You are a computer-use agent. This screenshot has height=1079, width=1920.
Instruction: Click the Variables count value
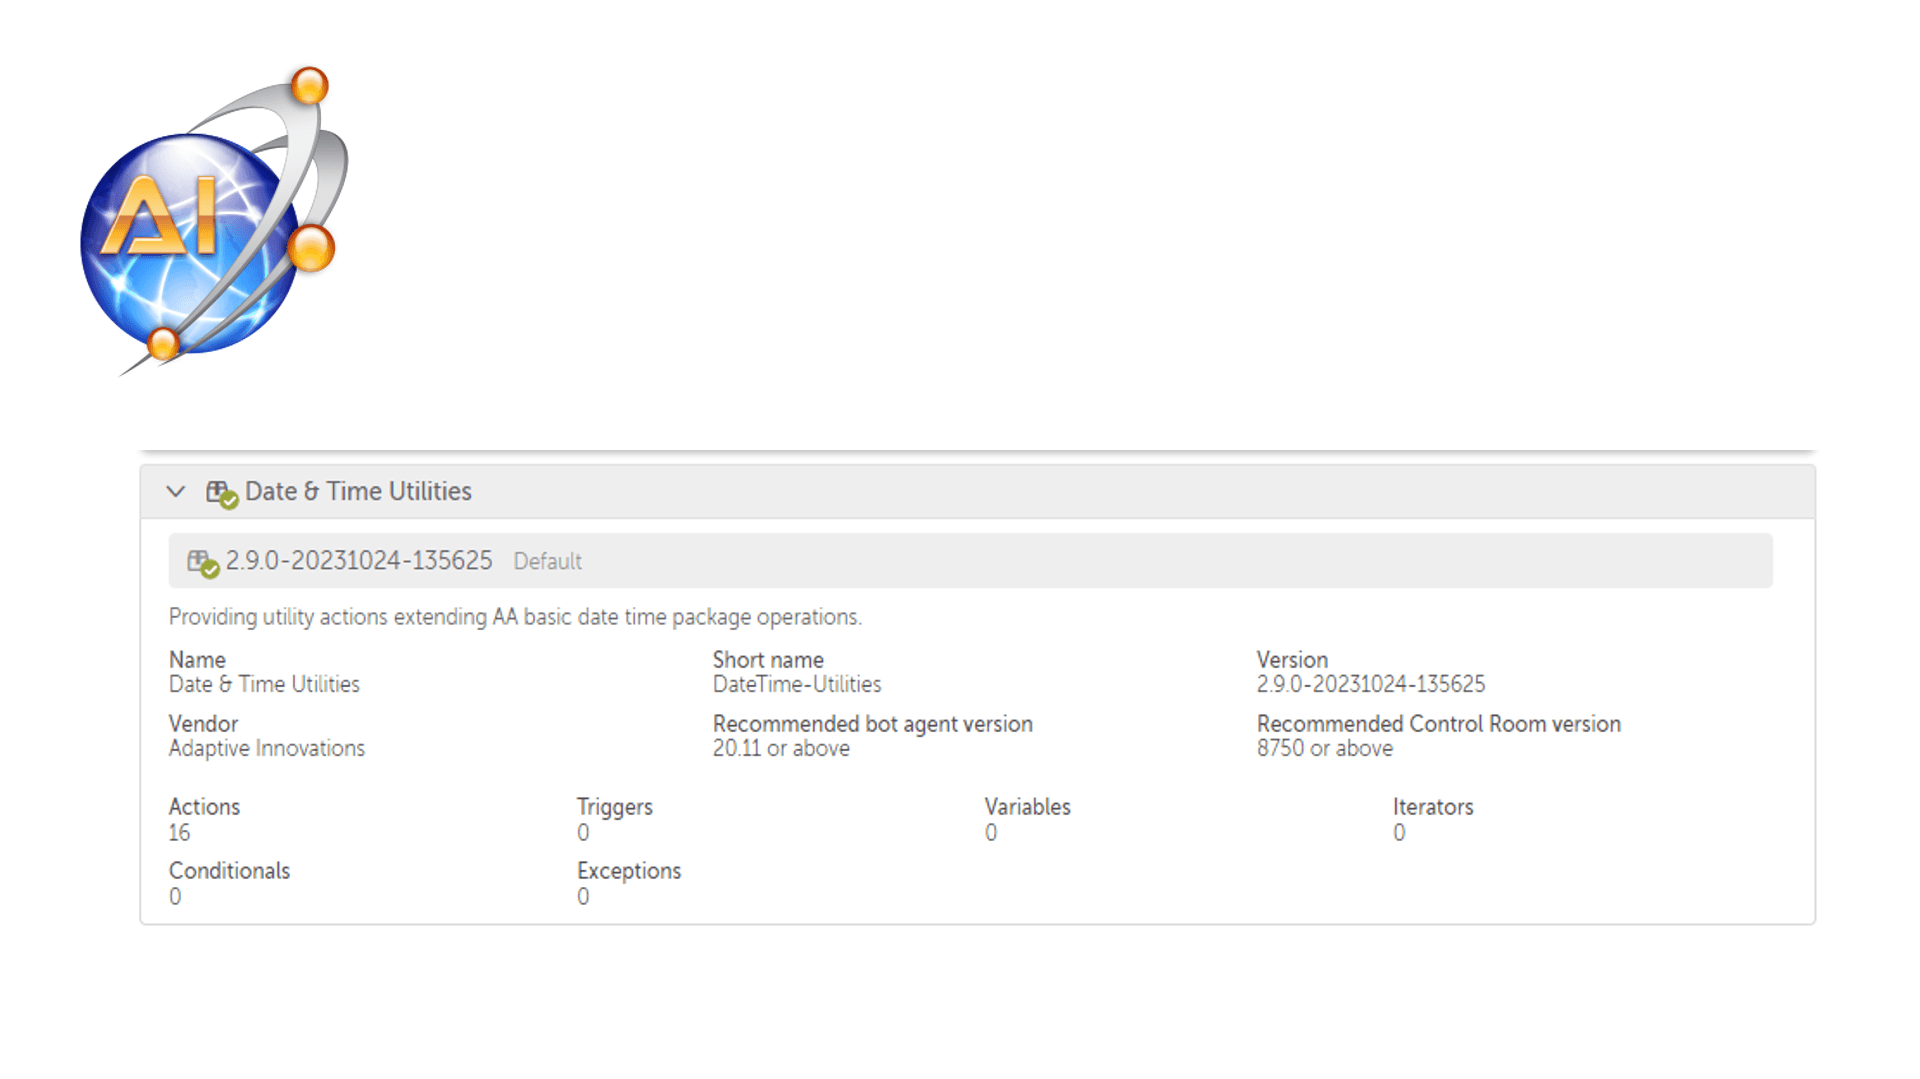991,833
